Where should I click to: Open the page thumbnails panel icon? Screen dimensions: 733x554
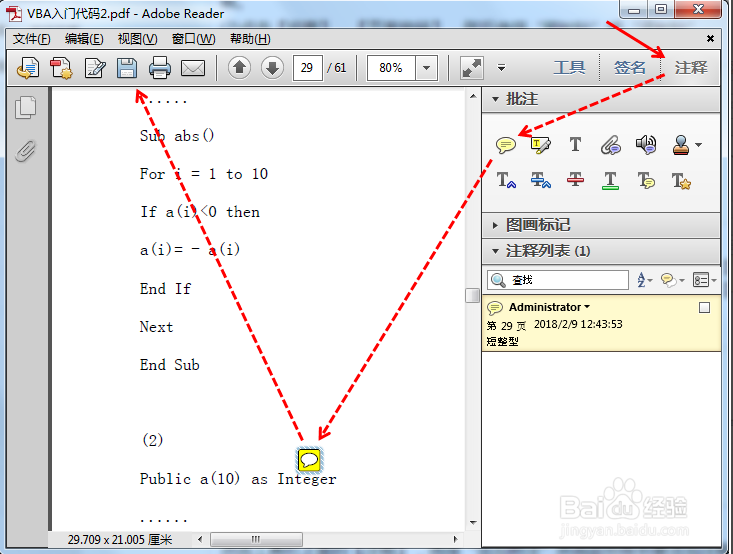26,108
